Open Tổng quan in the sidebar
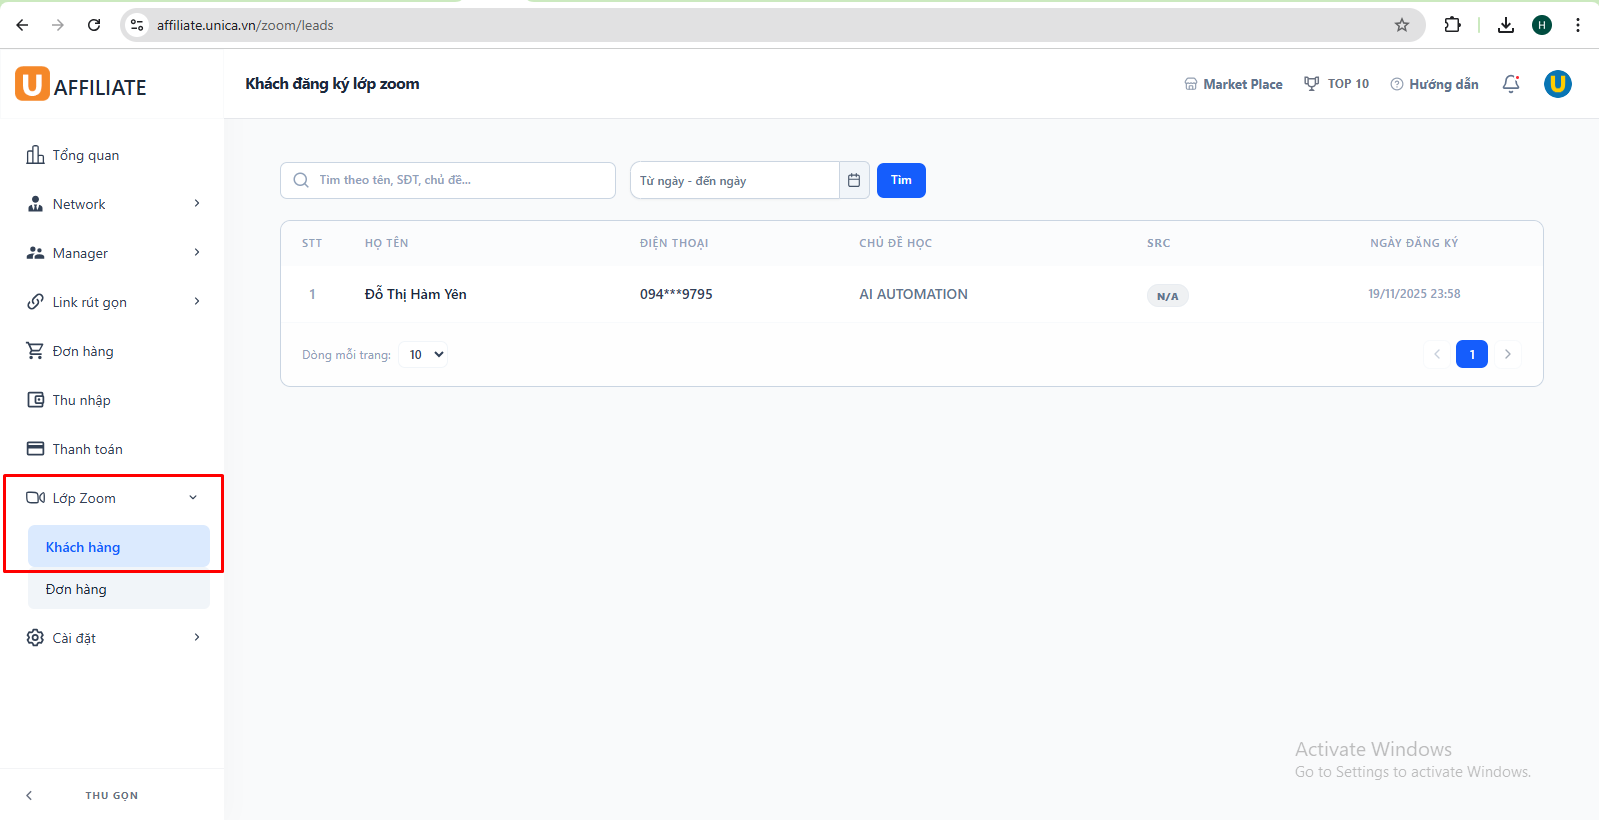This screenshot has height=820, width=1599. (x=86, y=155)
